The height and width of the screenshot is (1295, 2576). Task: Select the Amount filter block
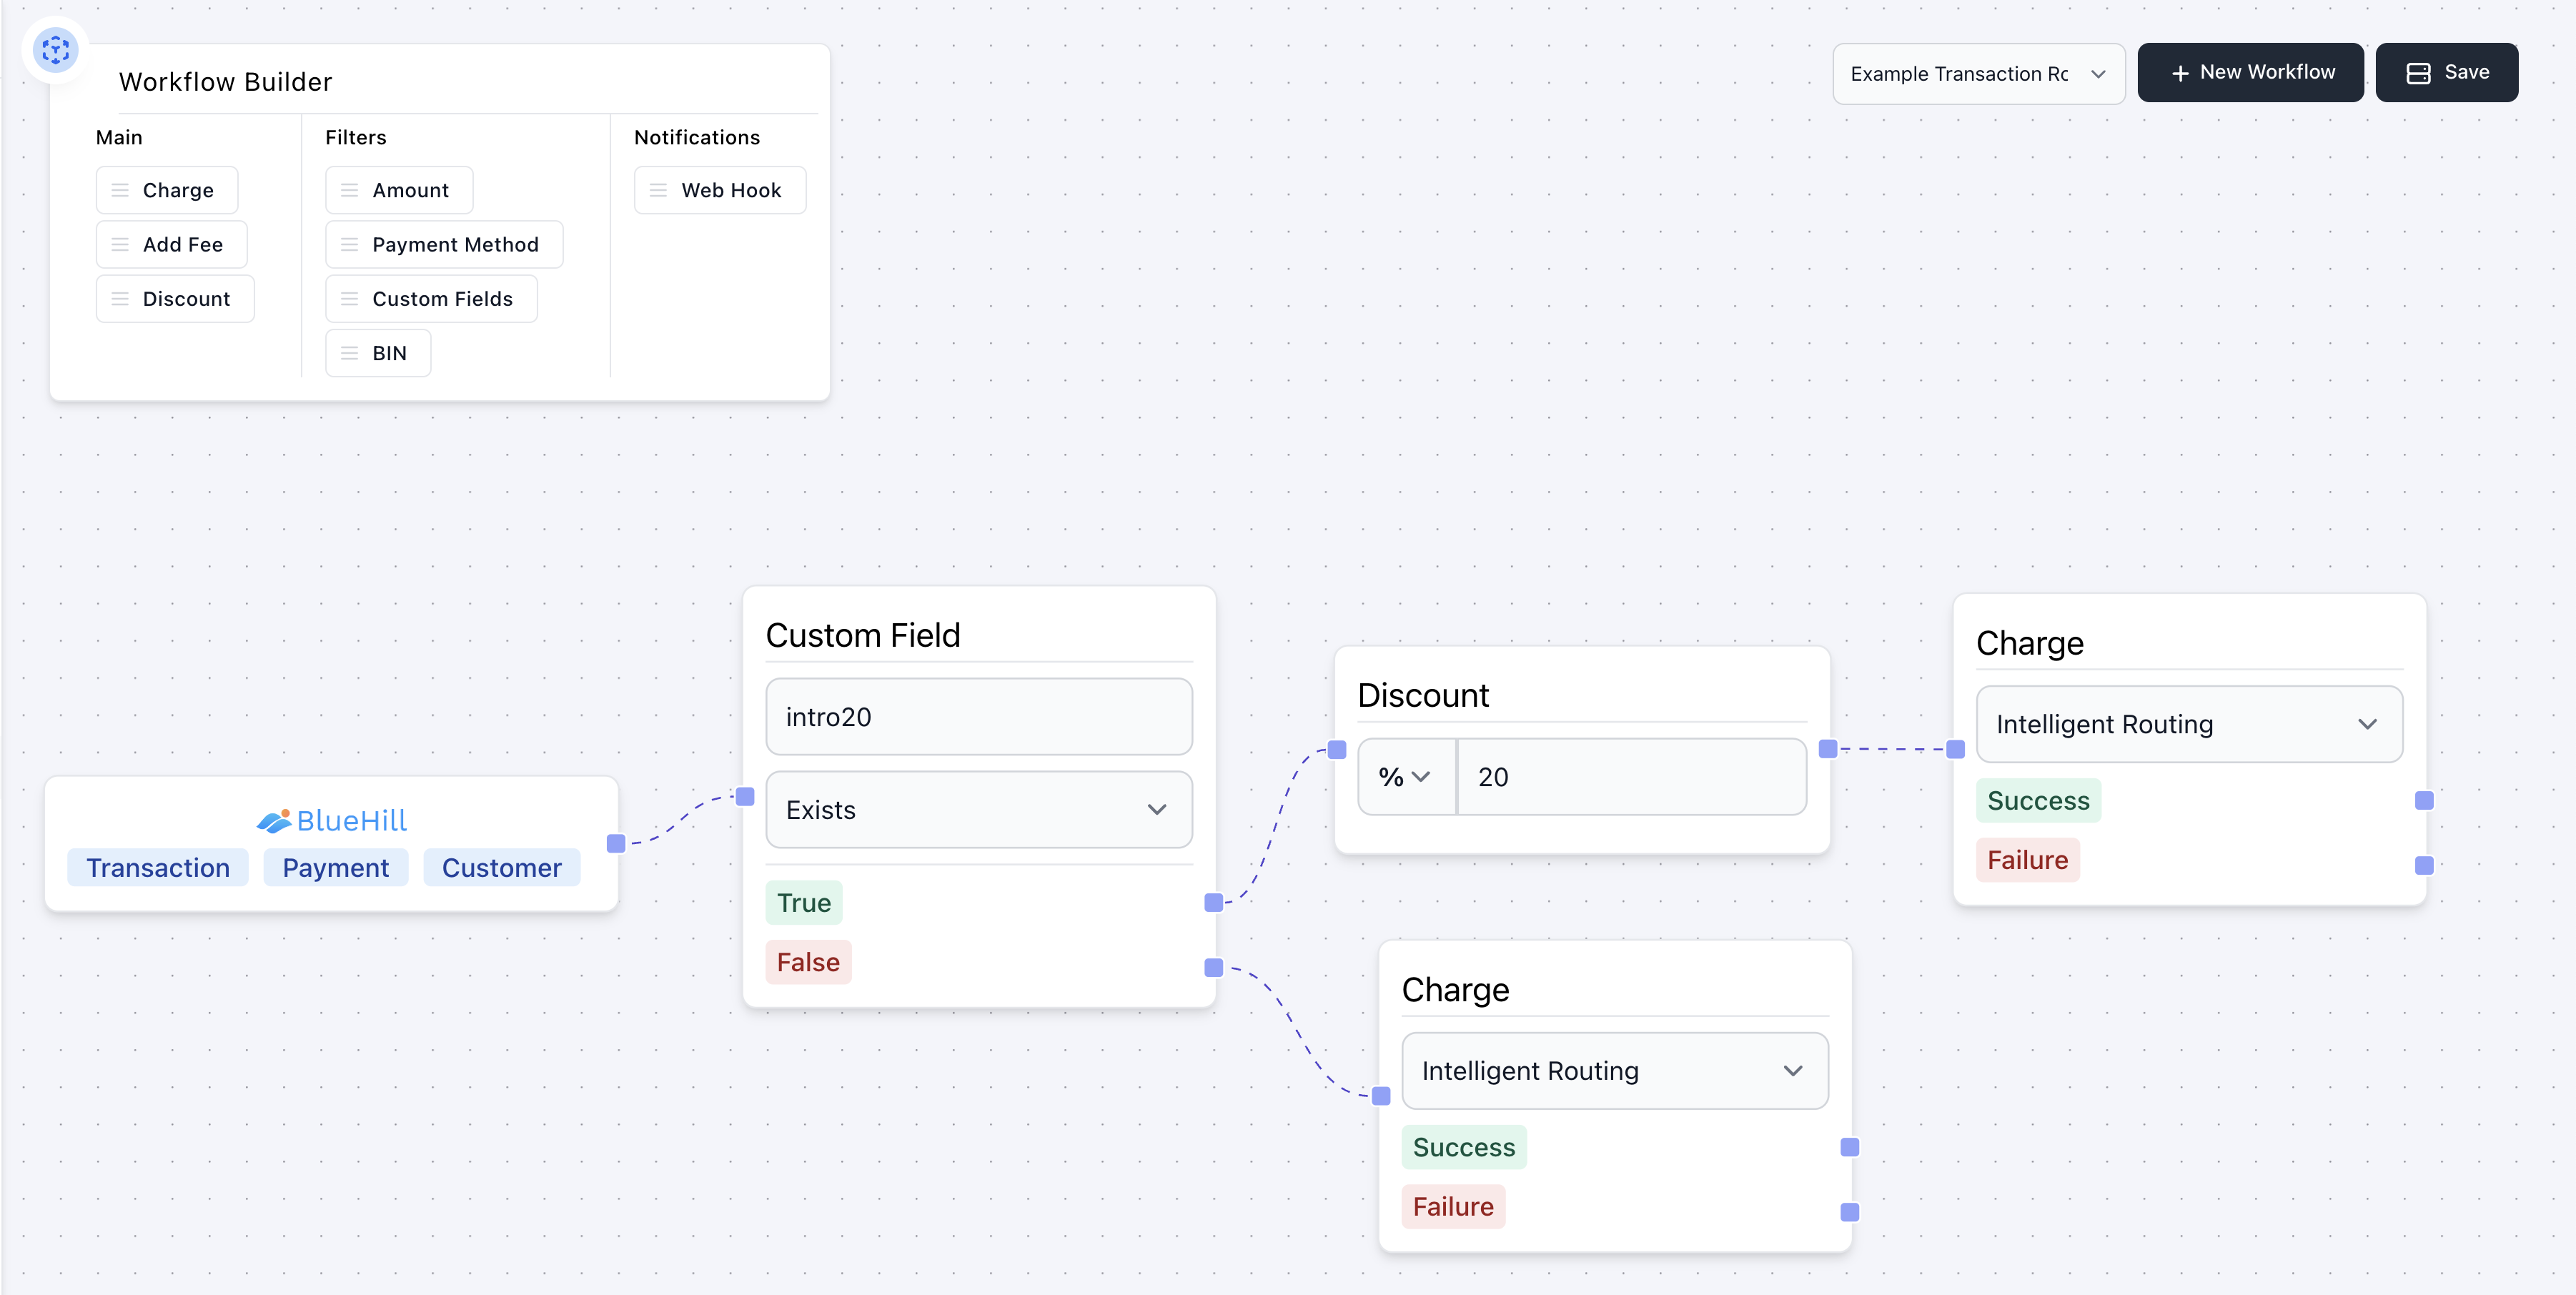click(399, 190)
